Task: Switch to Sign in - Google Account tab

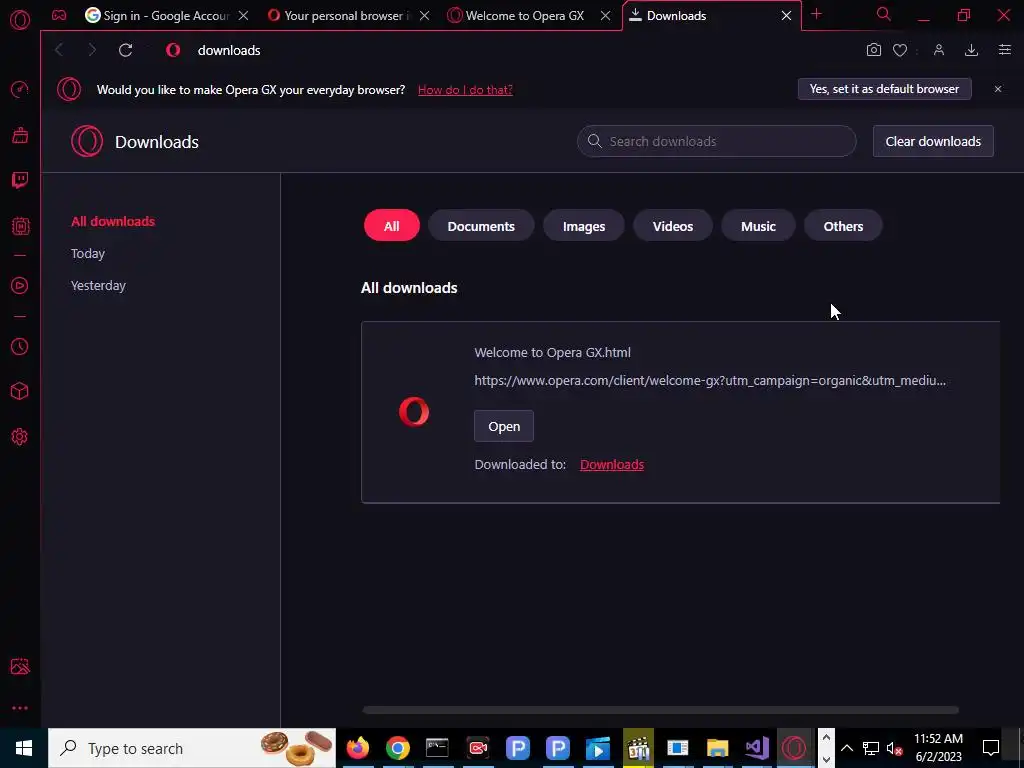Action: pos(157,16)
